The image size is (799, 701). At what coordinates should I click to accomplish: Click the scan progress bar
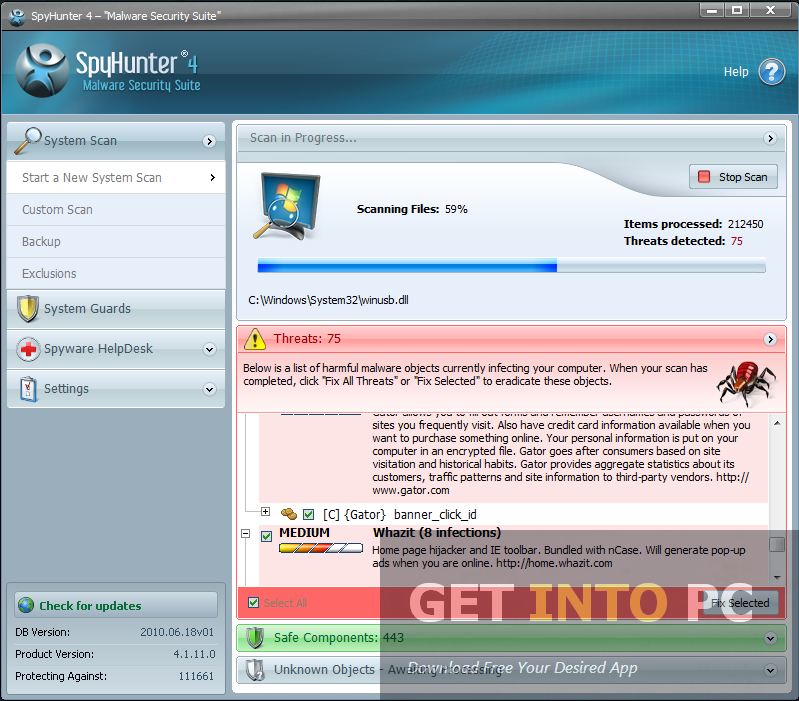[510, 266]
